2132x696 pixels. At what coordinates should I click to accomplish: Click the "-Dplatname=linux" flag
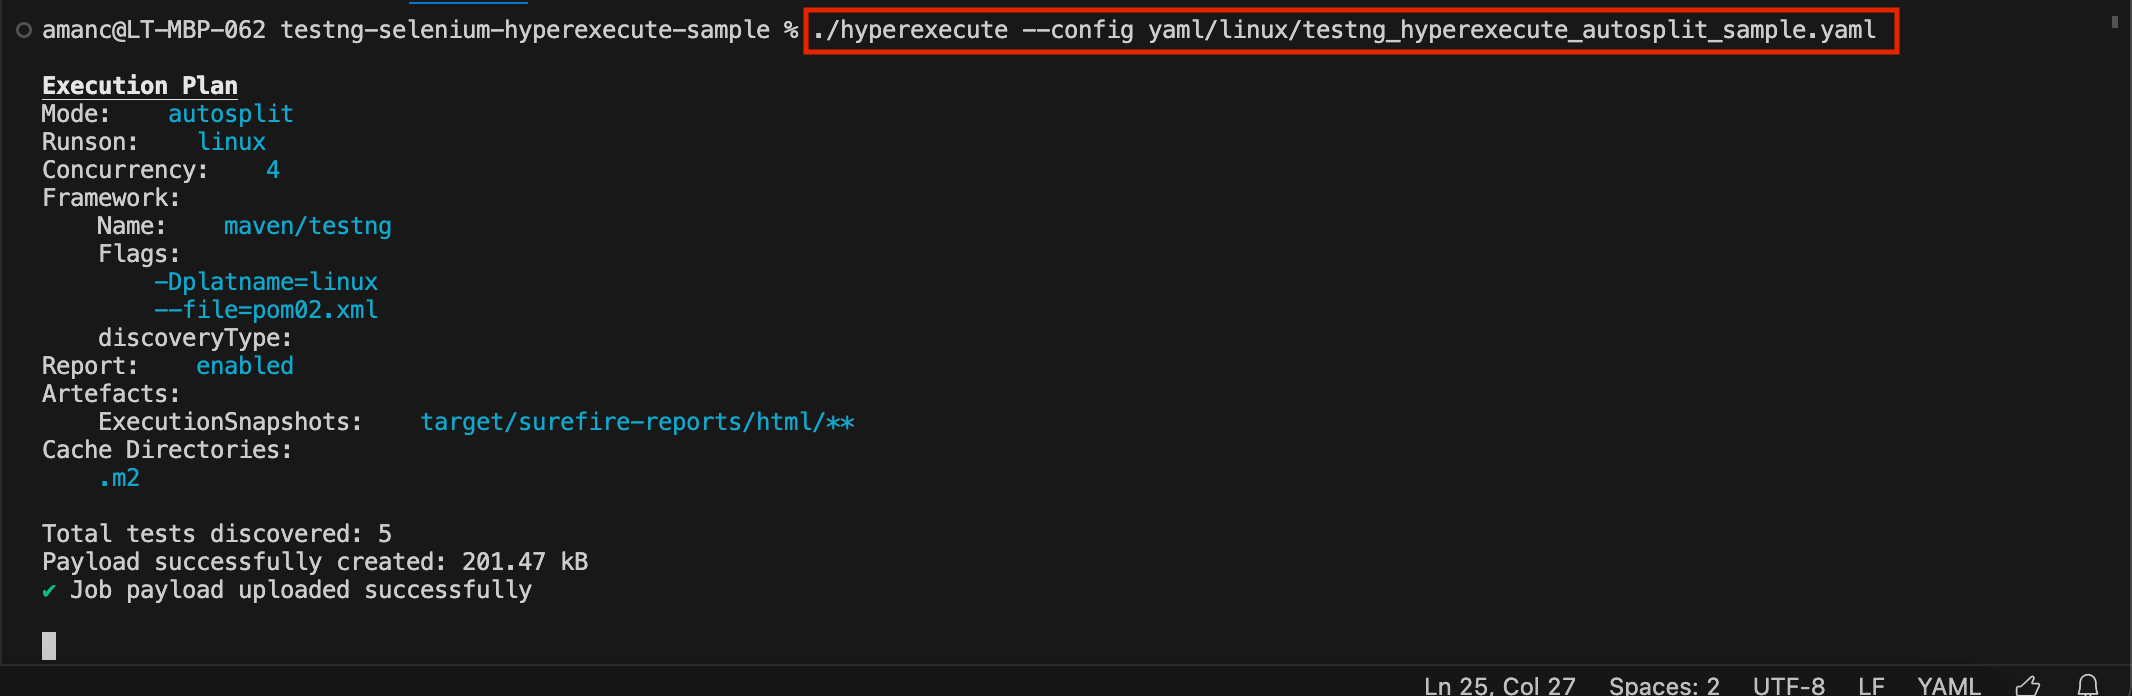266,282
